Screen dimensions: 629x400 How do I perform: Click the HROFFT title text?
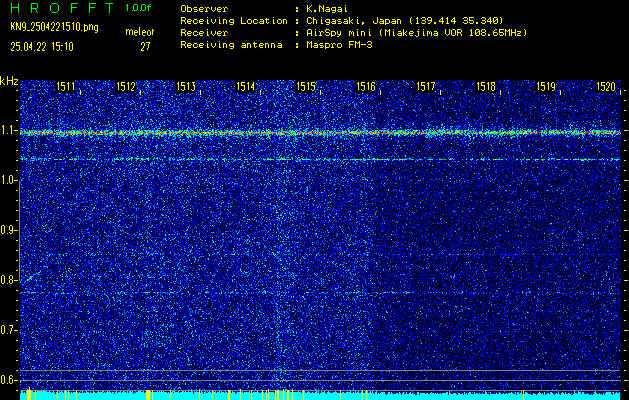[x=62, y=8]
